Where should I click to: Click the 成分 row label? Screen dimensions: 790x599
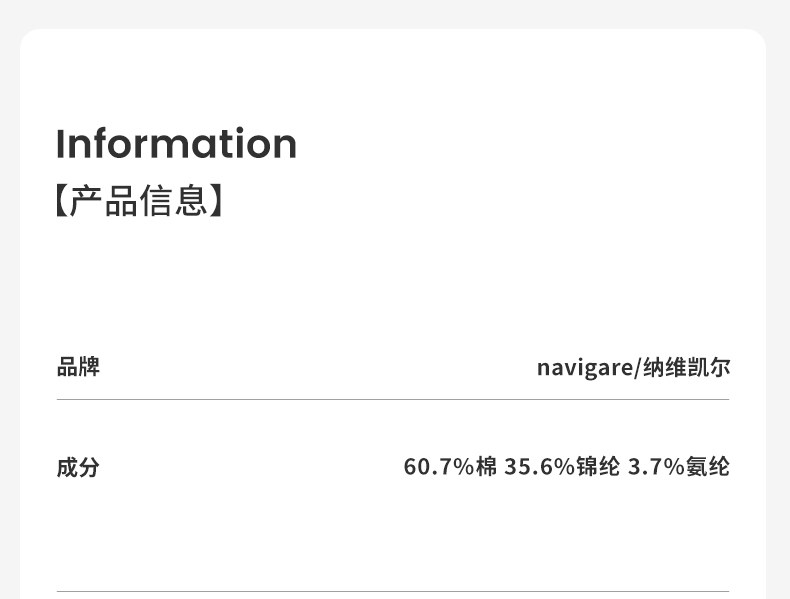coord(78,467)
